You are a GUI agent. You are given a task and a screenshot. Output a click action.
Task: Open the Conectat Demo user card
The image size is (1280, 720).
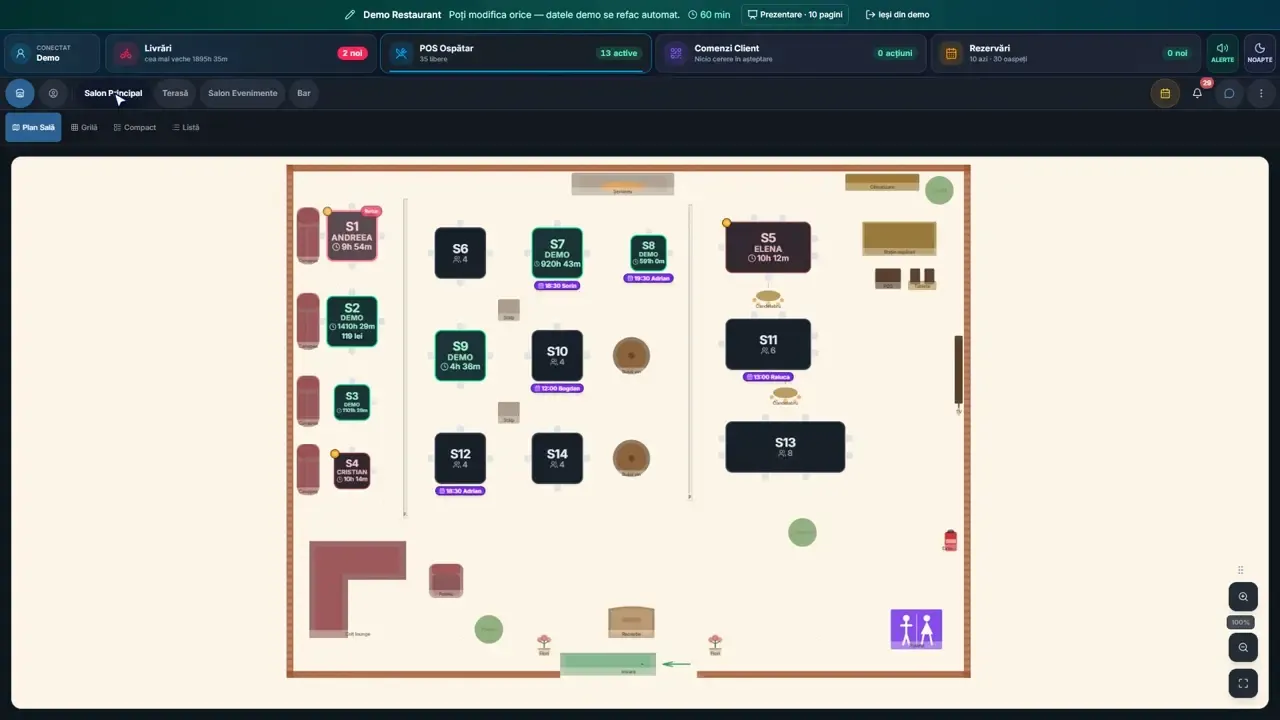click(x=52, y=53)
